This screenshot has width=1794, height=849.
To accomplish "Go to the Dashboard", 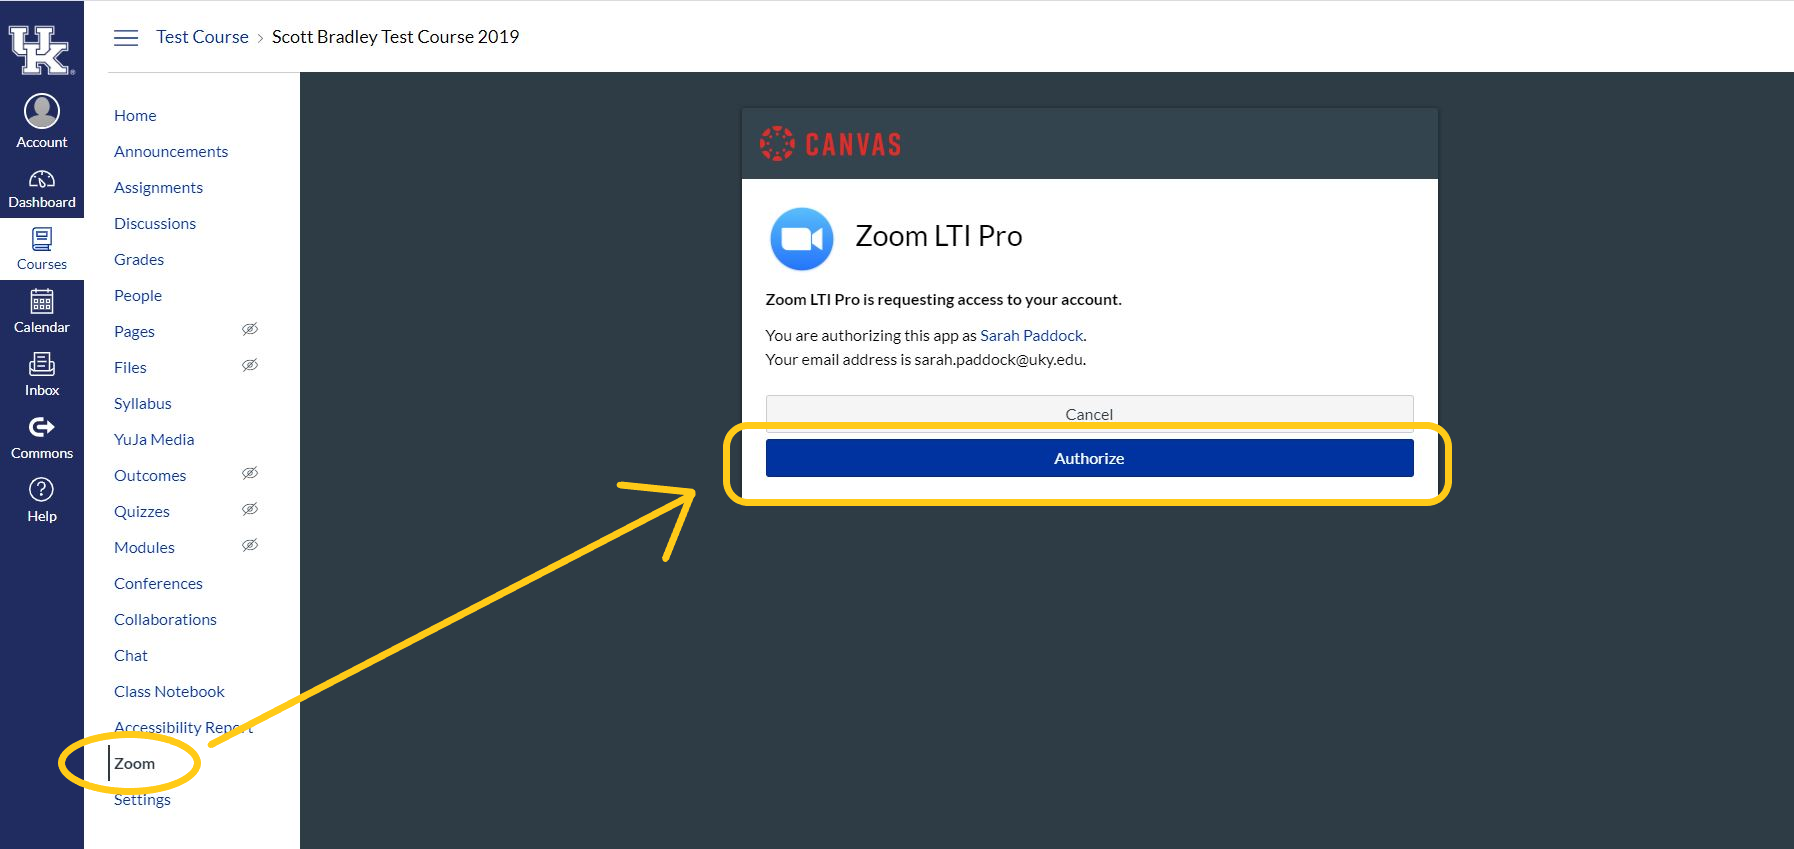I will click(42, 189).
